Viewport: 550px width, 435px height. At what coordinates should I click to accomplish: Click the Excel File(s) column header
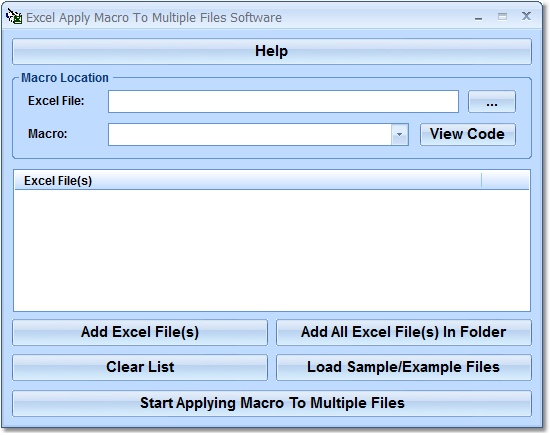[248, 181]
